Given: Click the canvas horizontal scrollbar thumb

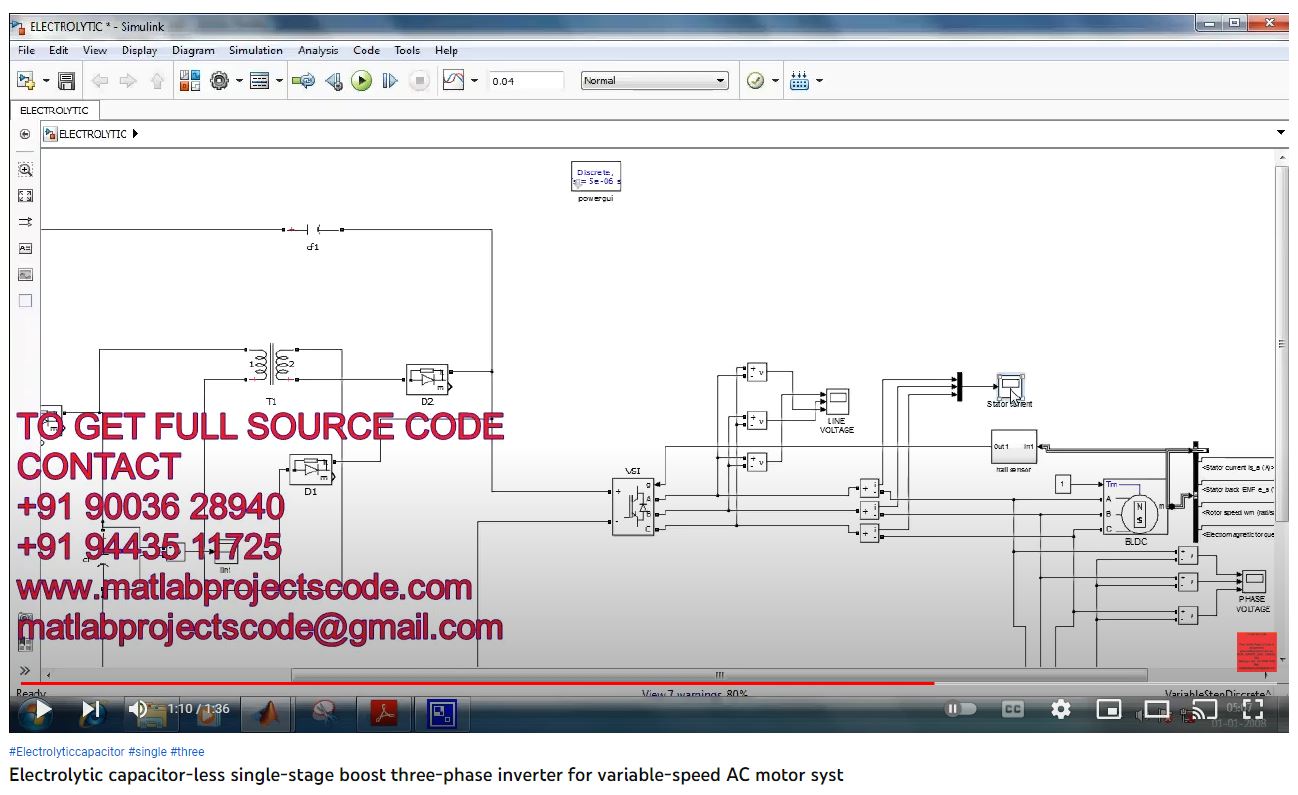Looking at the screenshot, I should coord(719,675).
